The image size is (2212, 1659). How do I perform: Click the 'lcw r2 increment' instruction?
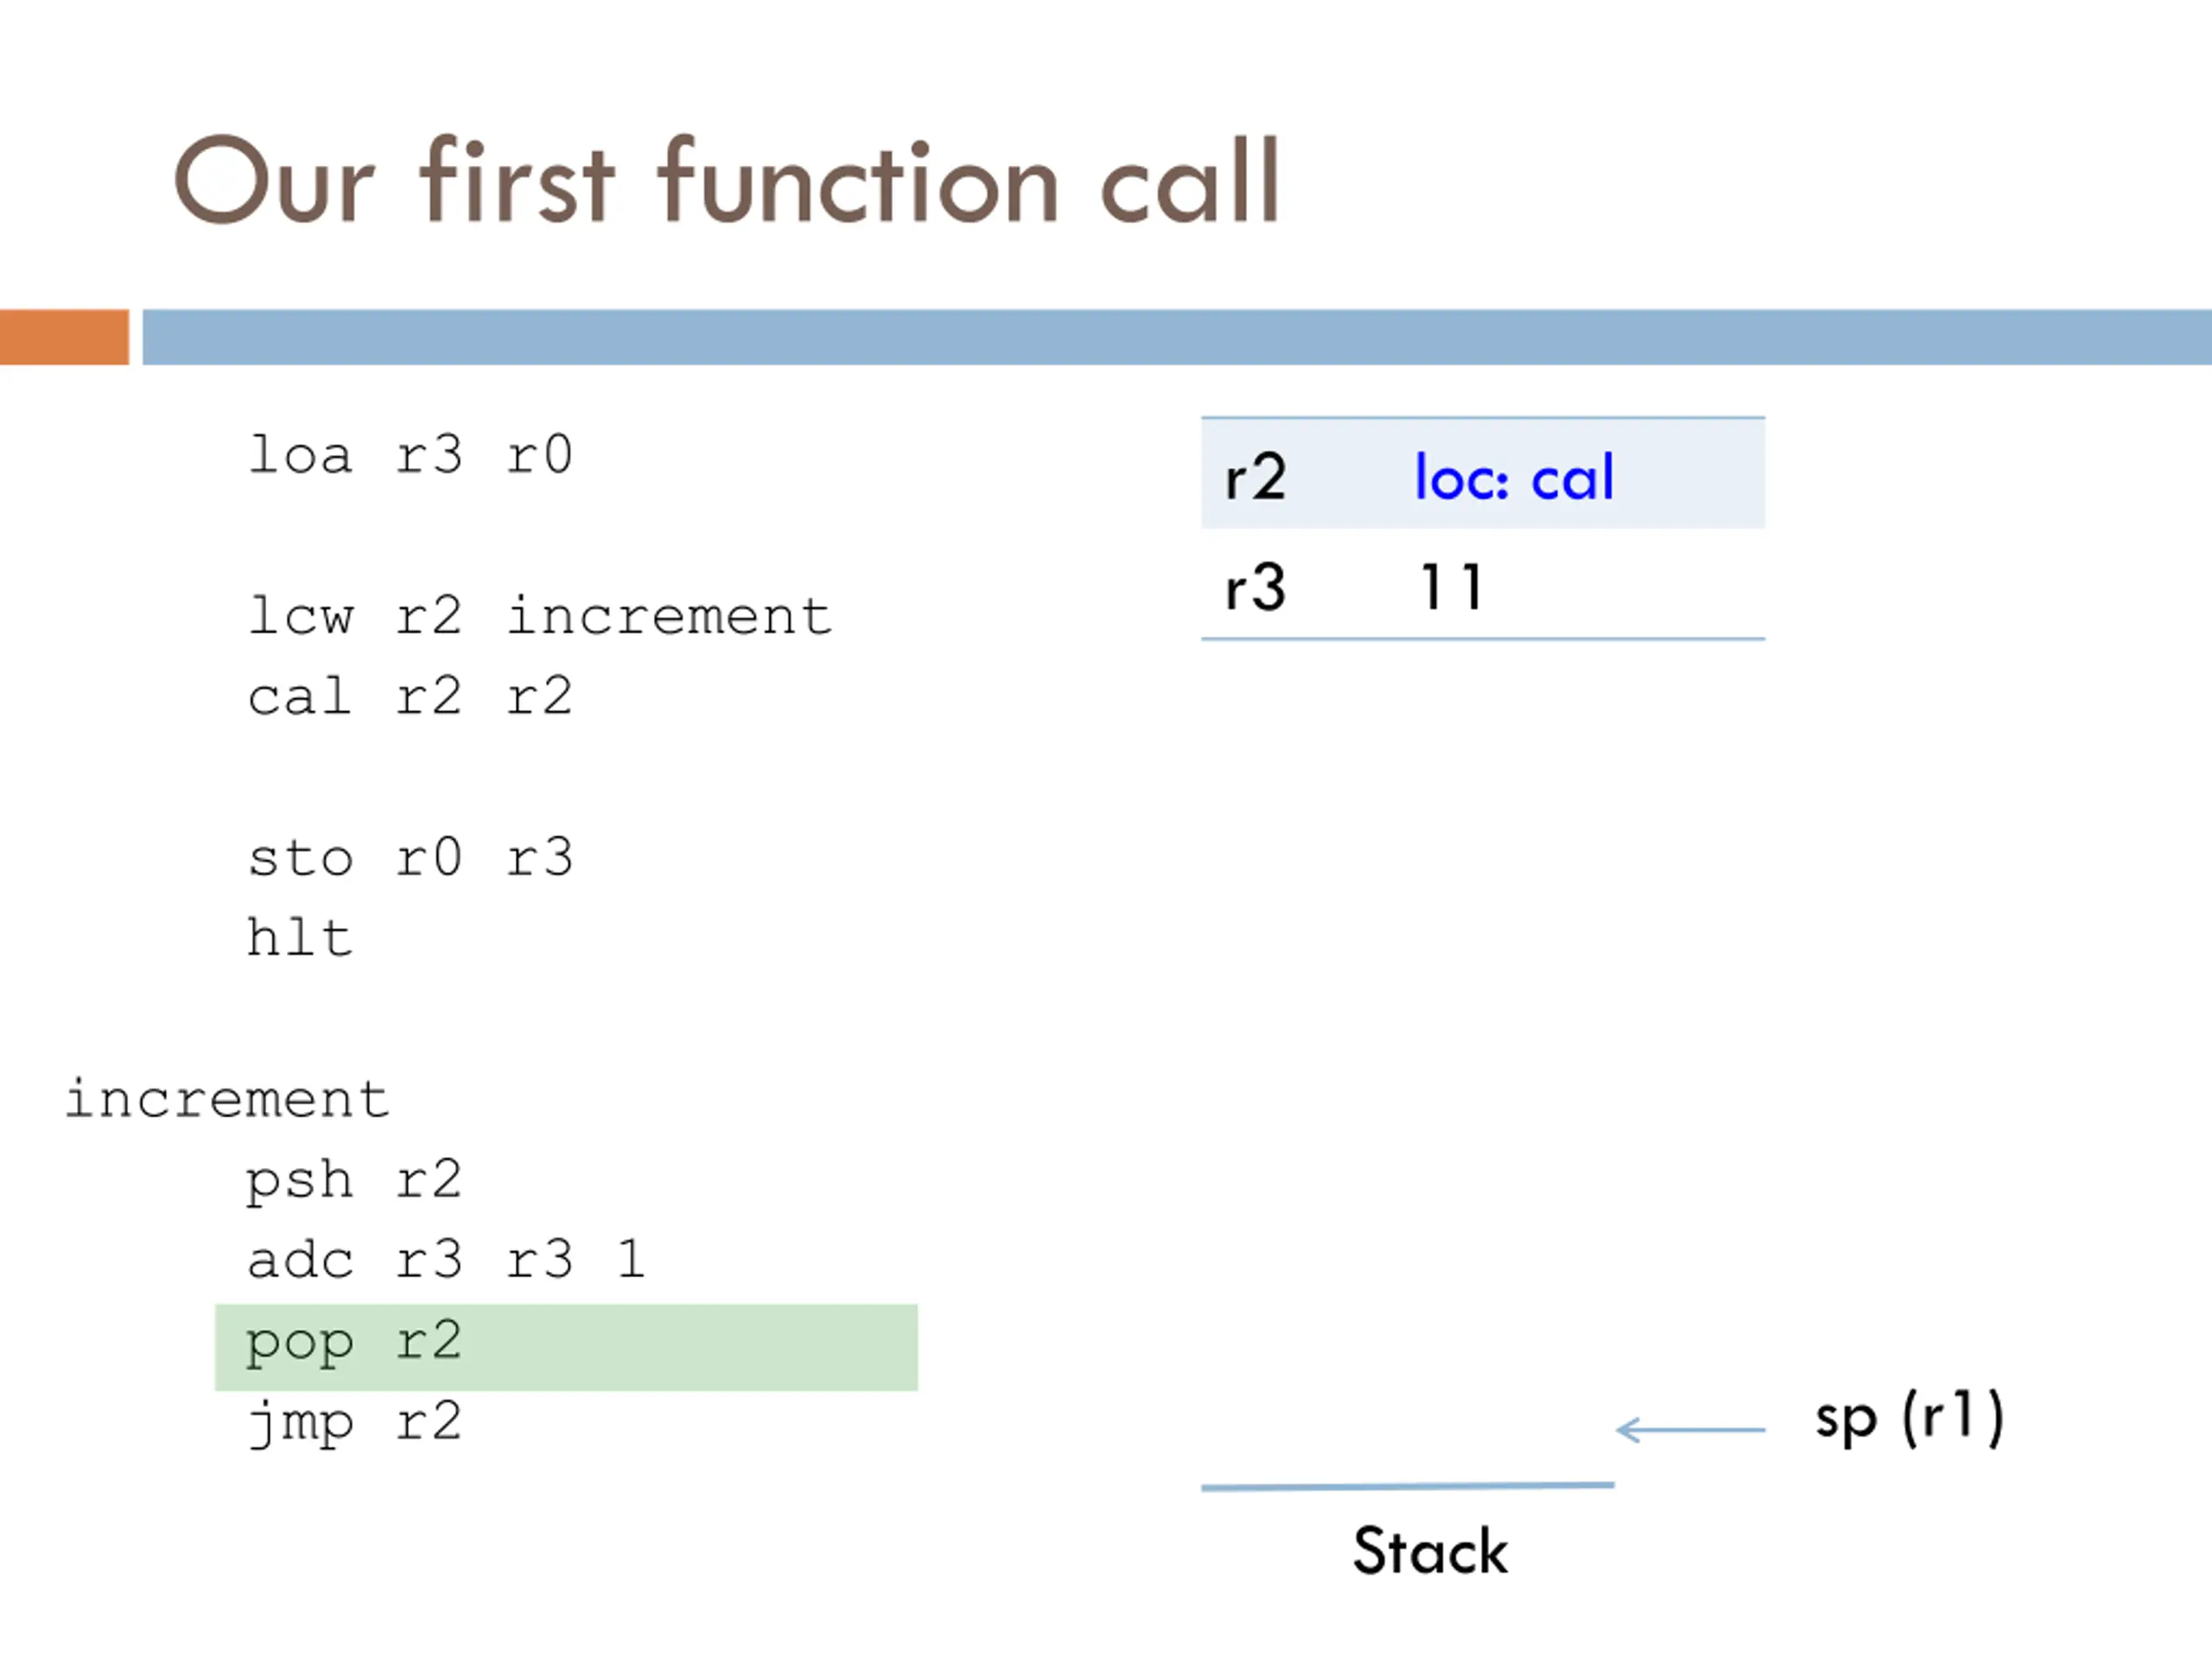pos(540,615)
